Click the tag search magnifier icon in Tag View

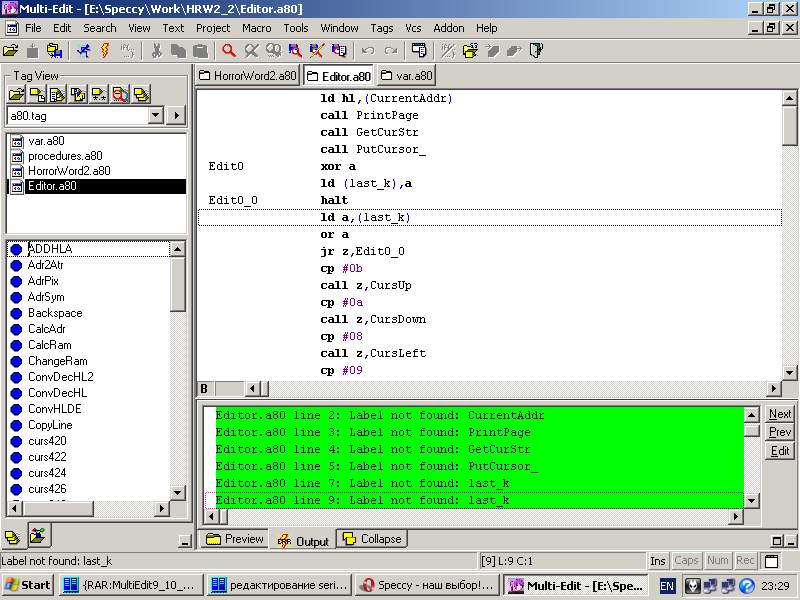(120, 95)
